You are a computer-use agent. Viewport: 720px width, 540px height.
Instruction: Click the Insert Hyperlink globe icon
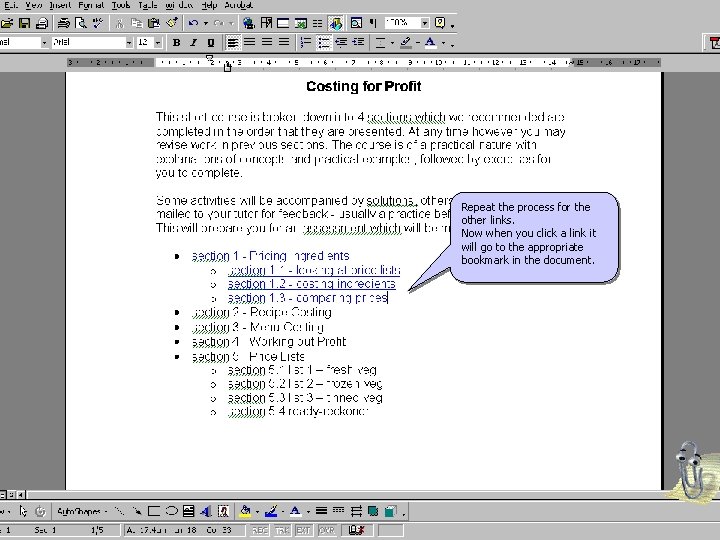tap(249, 23)
